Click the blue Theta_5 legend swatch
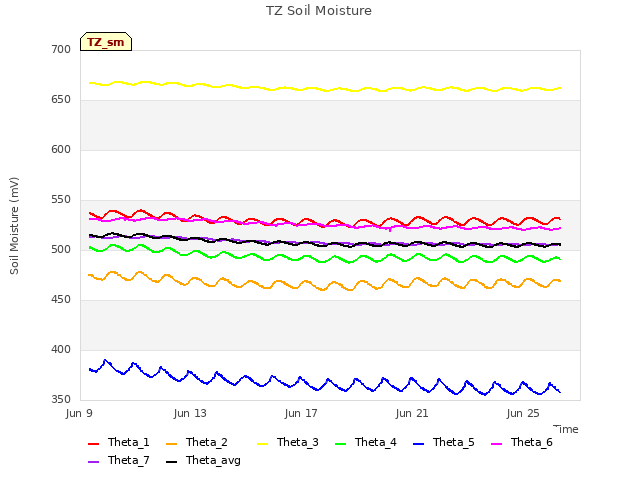This screenshot has width=640, height=480. (418, 444)
